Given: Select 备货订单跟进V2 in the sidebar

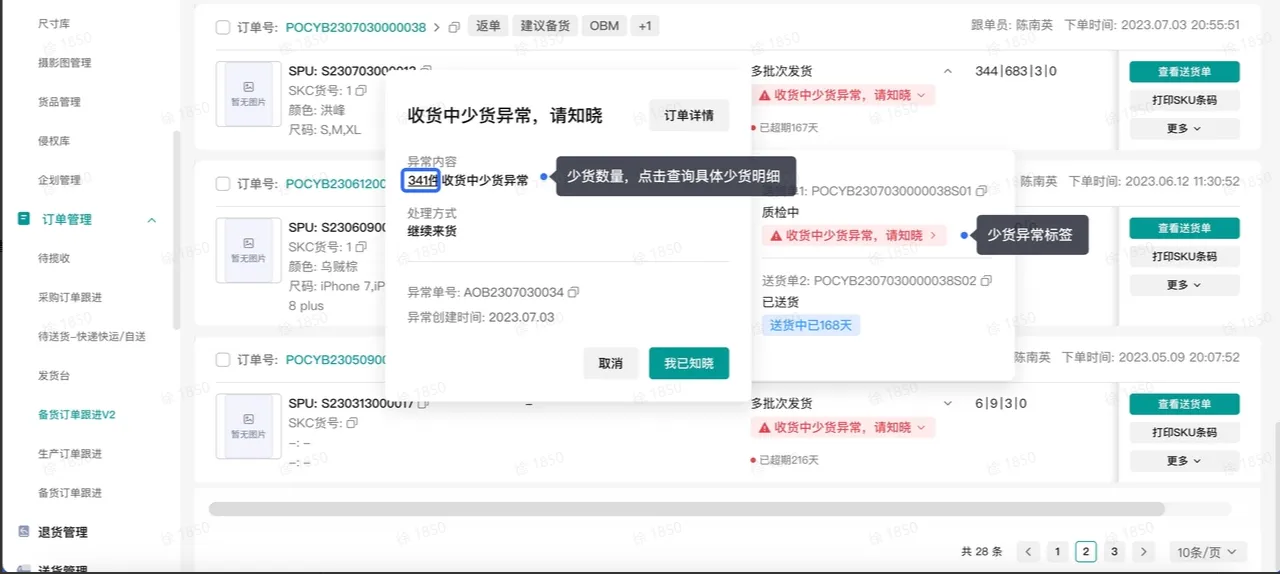Looking at the screenshot, I should (77, 414).
